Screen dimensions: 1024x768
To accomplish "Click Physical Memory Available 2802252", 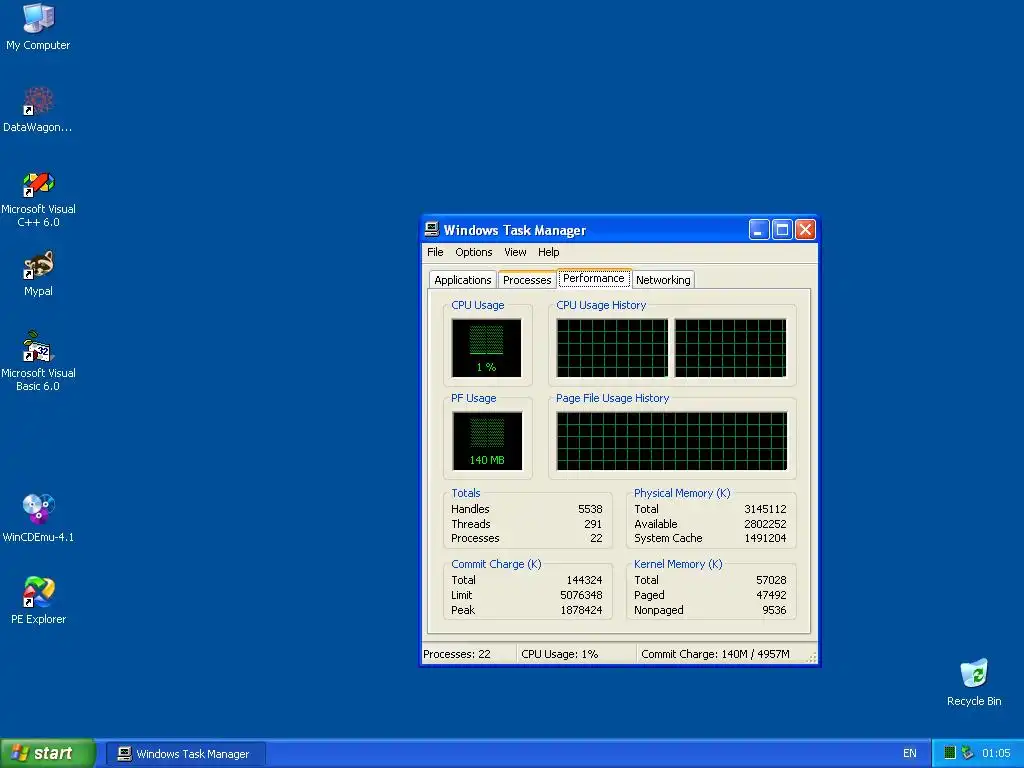I will (x=765, y=524).
